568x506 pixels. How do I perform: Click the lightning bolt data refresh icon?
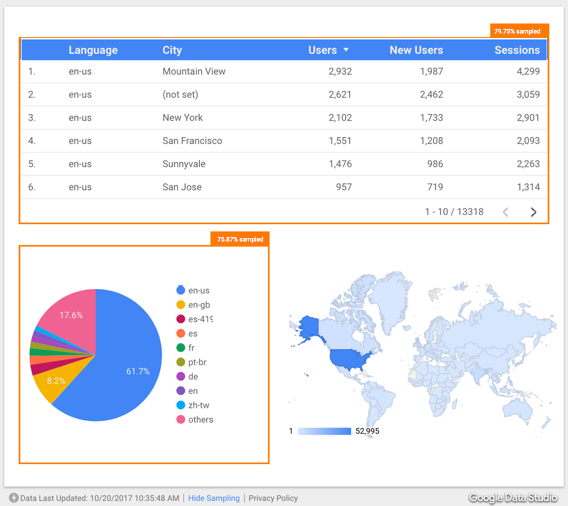[14, 498]
